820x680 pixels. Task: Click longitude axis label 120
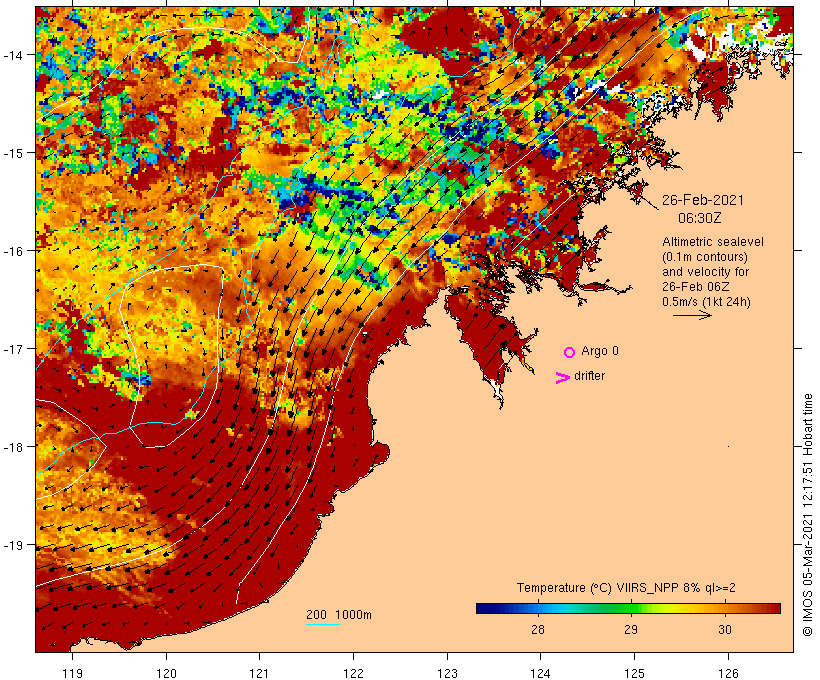(166, 673)
